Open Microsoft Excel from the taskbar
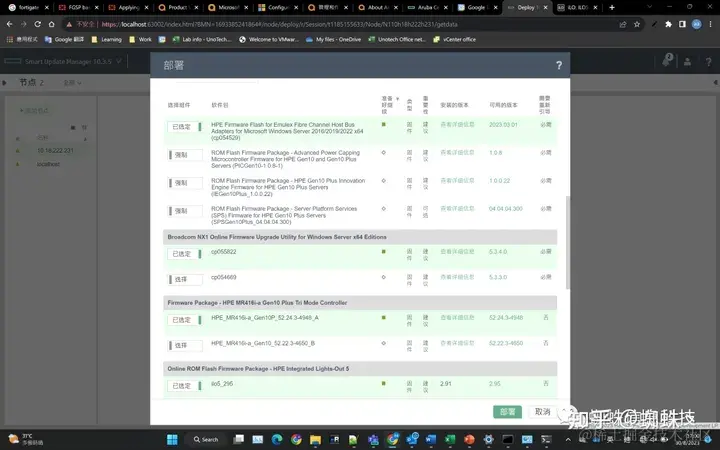The width and height of the screenshot is (720, 450). pos(450,439)
